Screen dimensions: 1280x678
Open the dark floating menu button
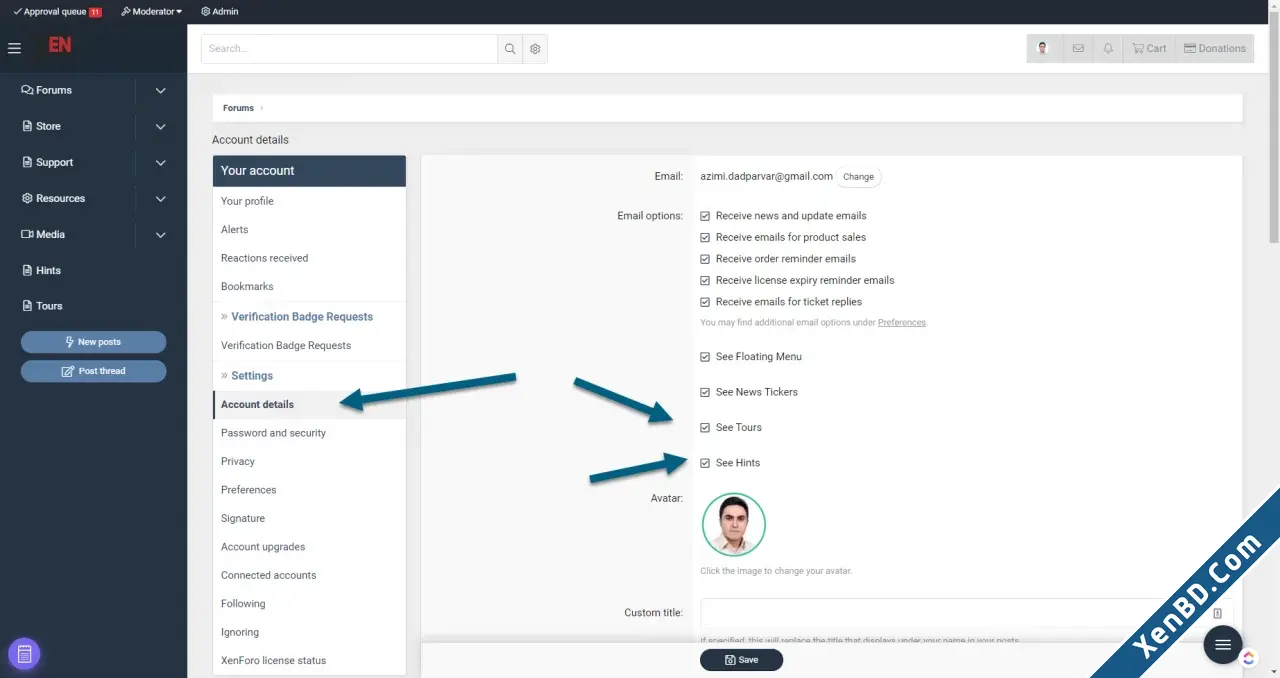pyautogui.click(x=1223, y=645)
